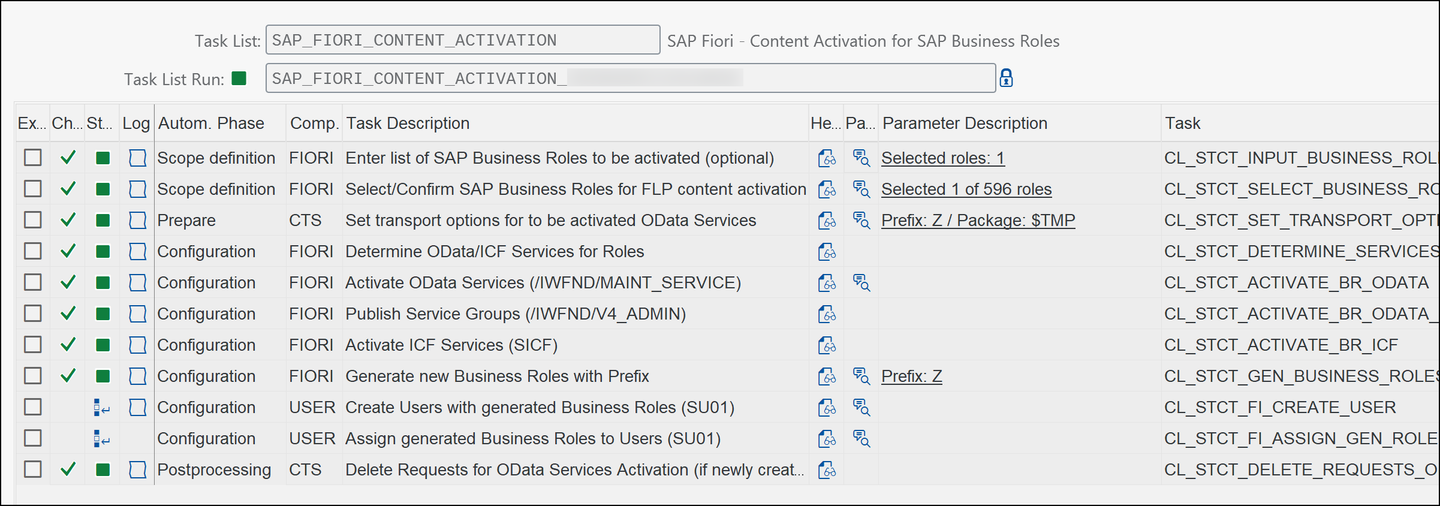1440x506 pixels.
Task: Tick execute checkbox for Create Users task
Action: [33, 407]
